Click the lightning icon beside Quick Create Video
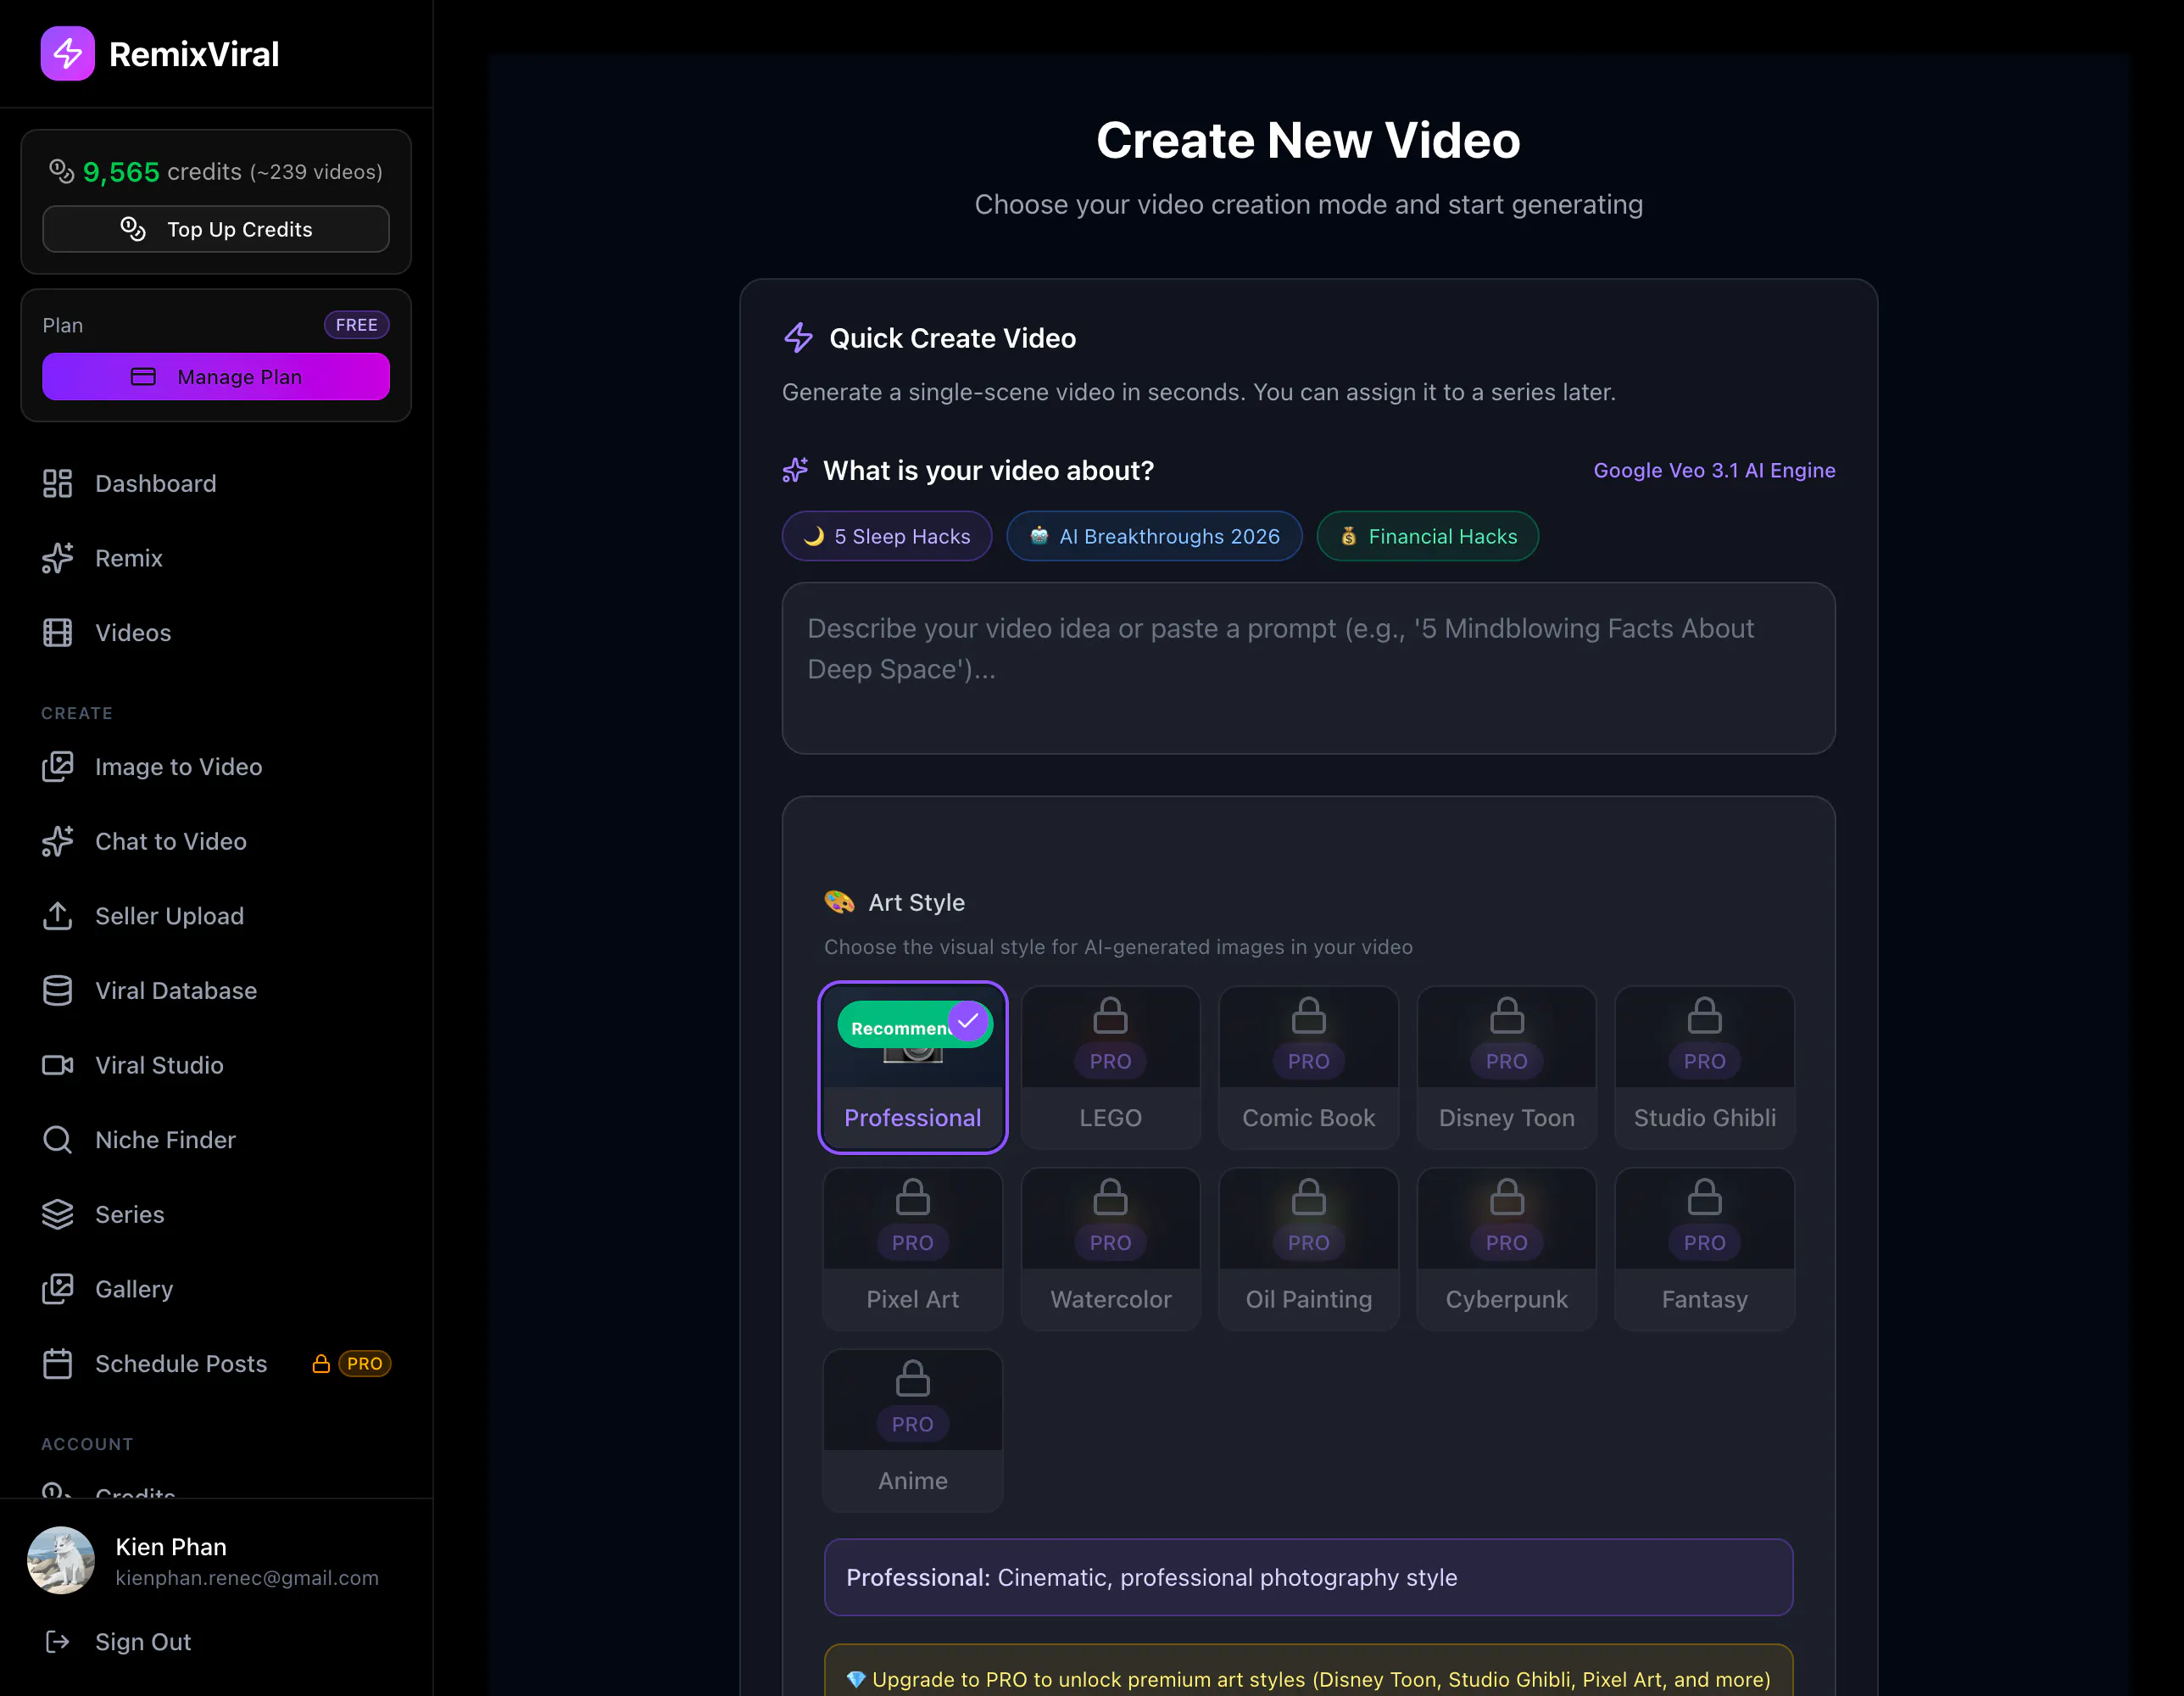The width and height of the screenshot is (2184, 1696). click(798, 338)
